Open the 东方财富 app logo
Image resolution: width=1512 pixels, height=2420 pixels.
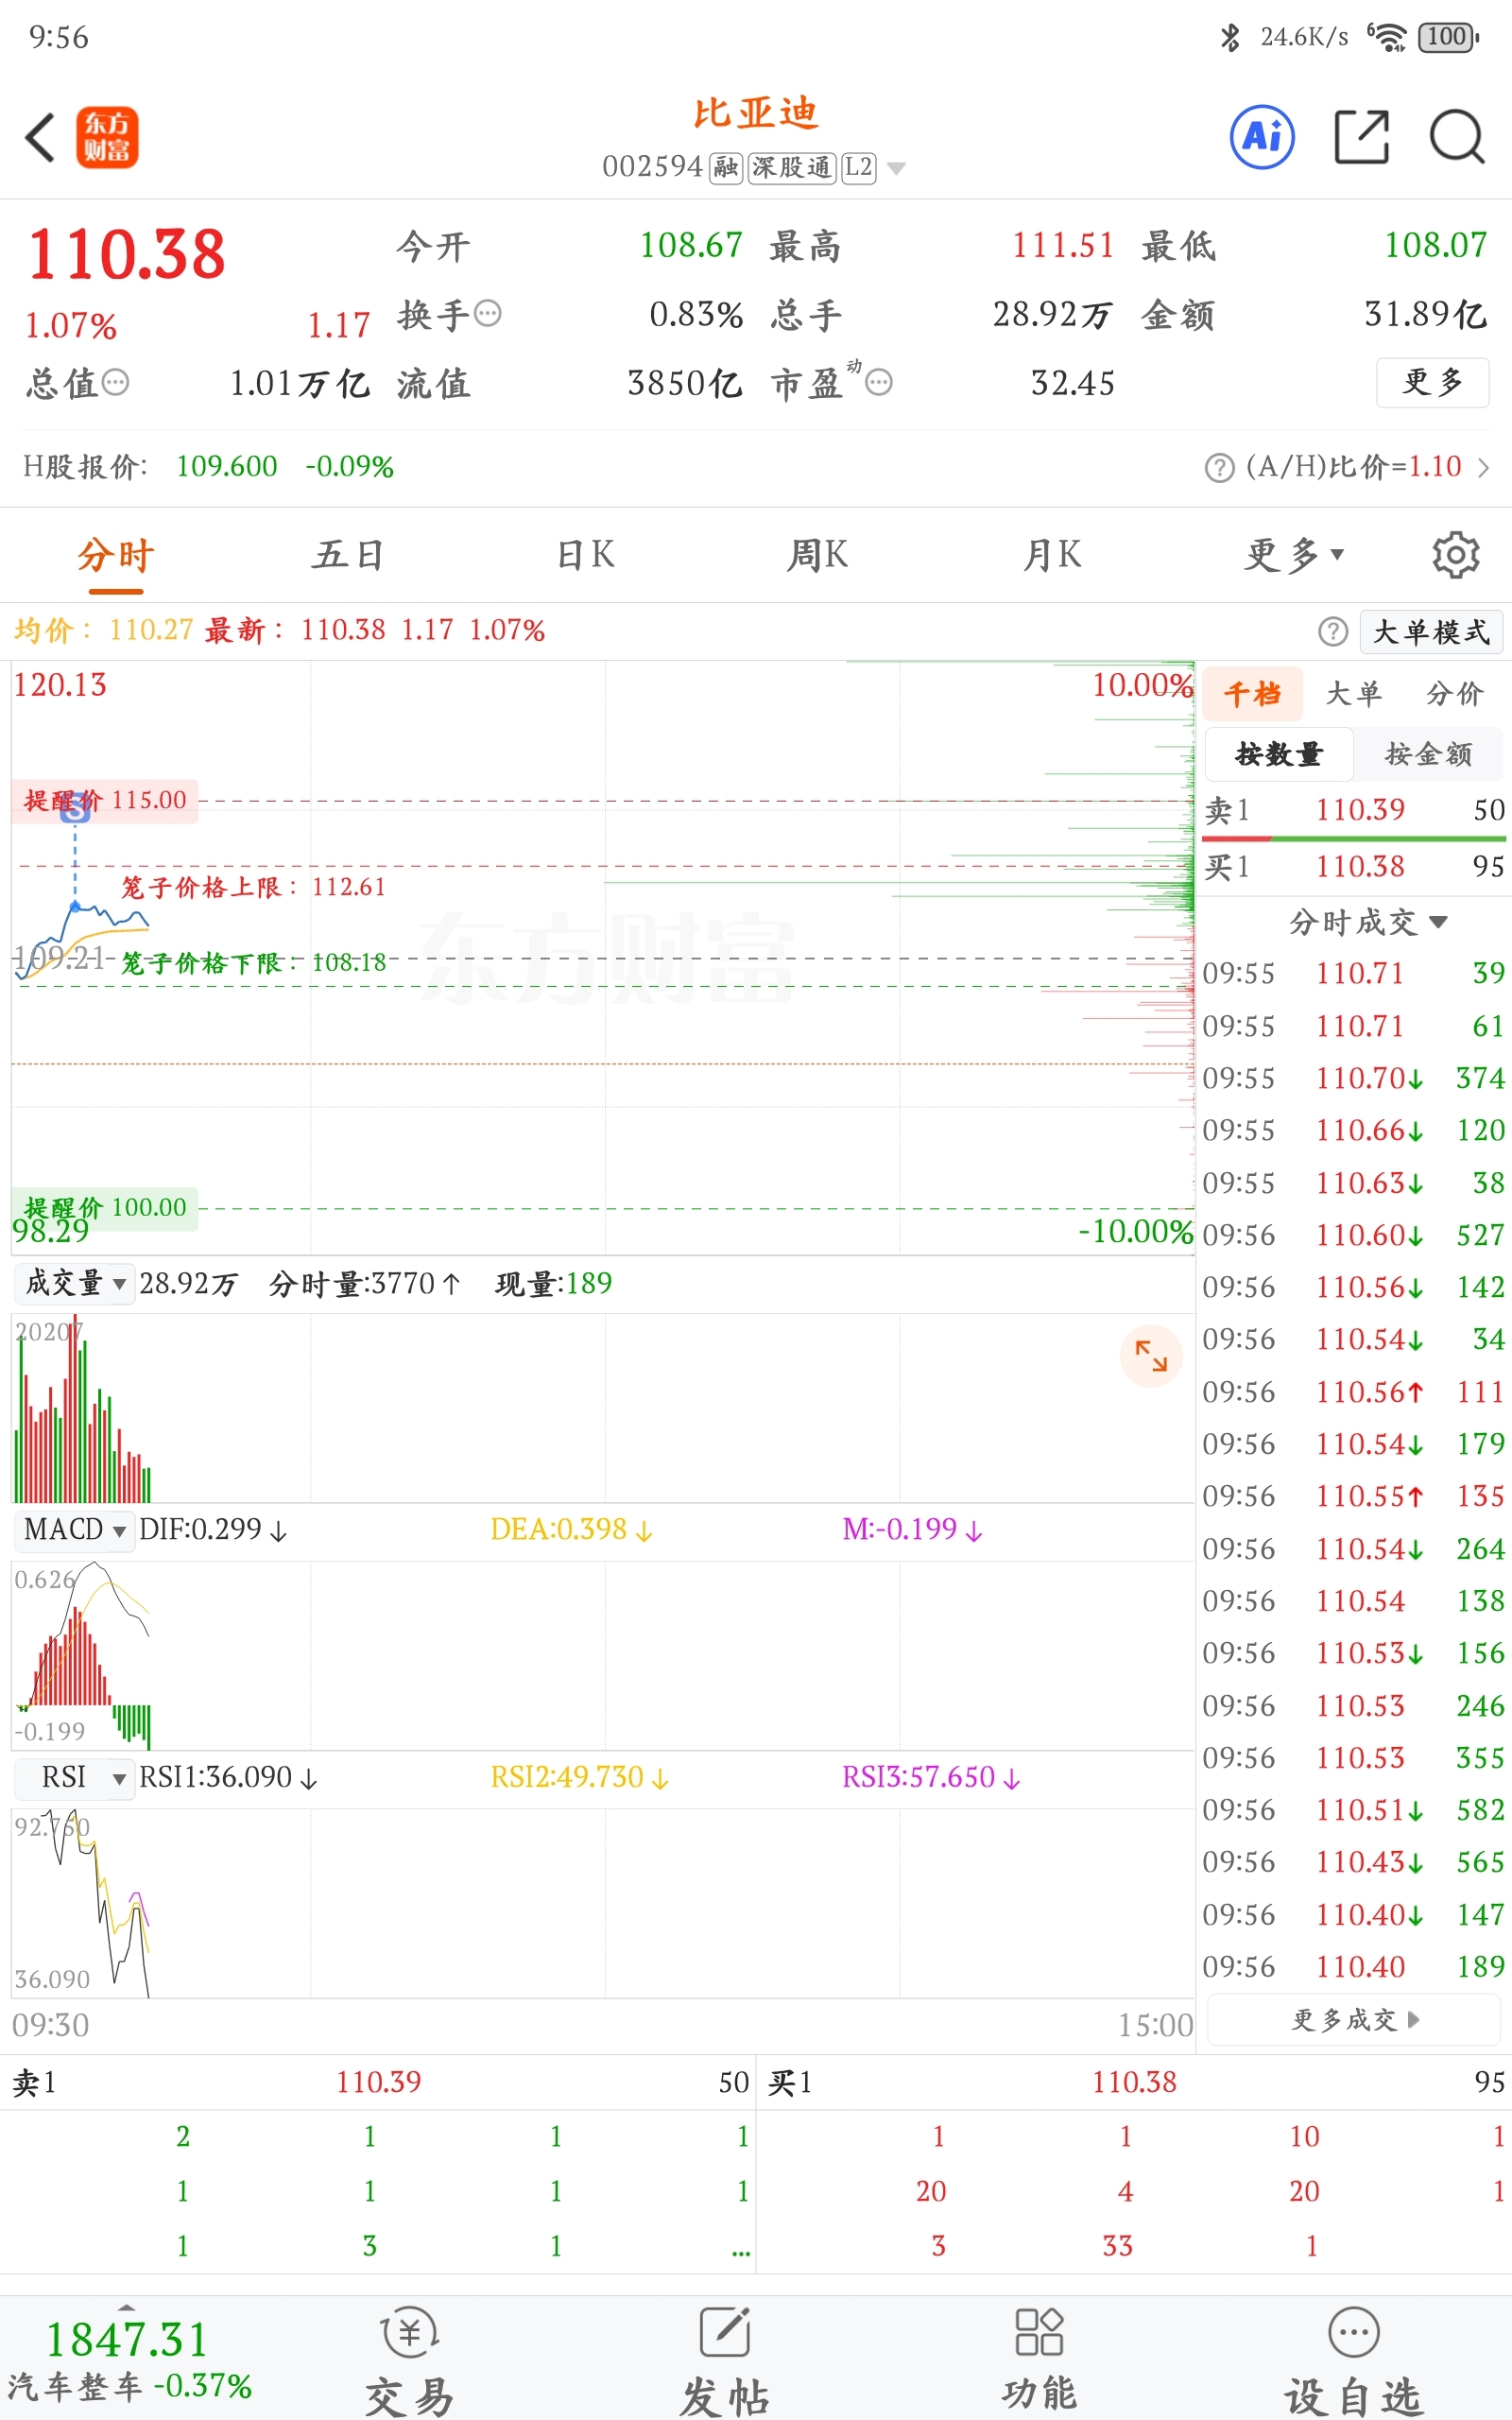tap(107, 137)
